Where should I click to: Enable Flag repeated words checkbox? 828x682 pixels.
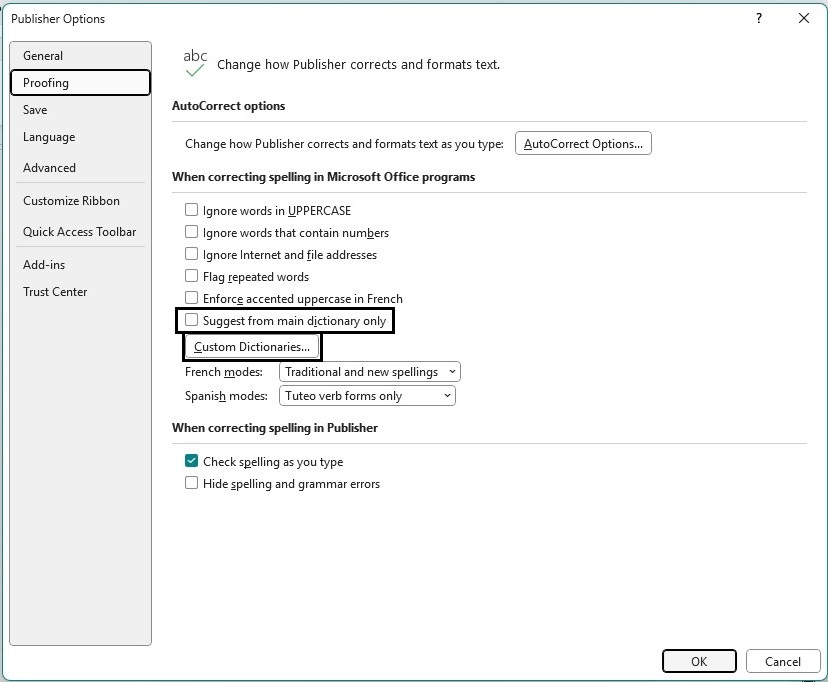[192, 277]
